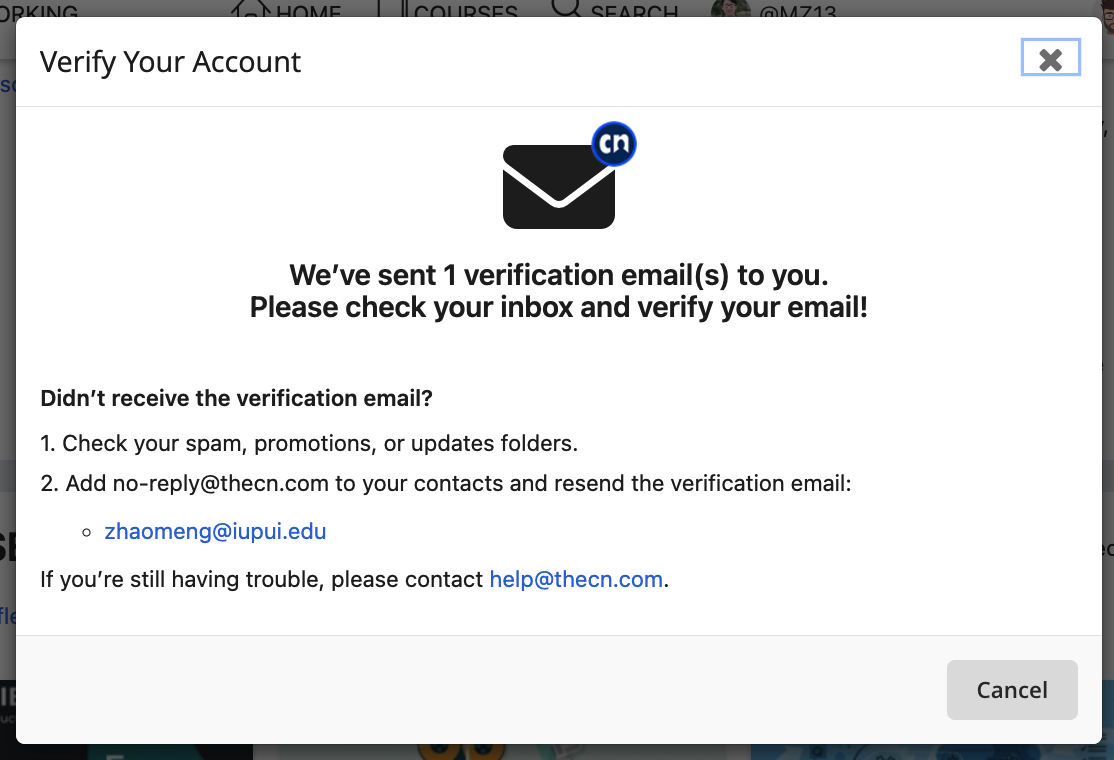Image resolution: width=1114 pixels, height=760 pixels.
Task: Click the Verify Your Account title
Action: [171, 63]
